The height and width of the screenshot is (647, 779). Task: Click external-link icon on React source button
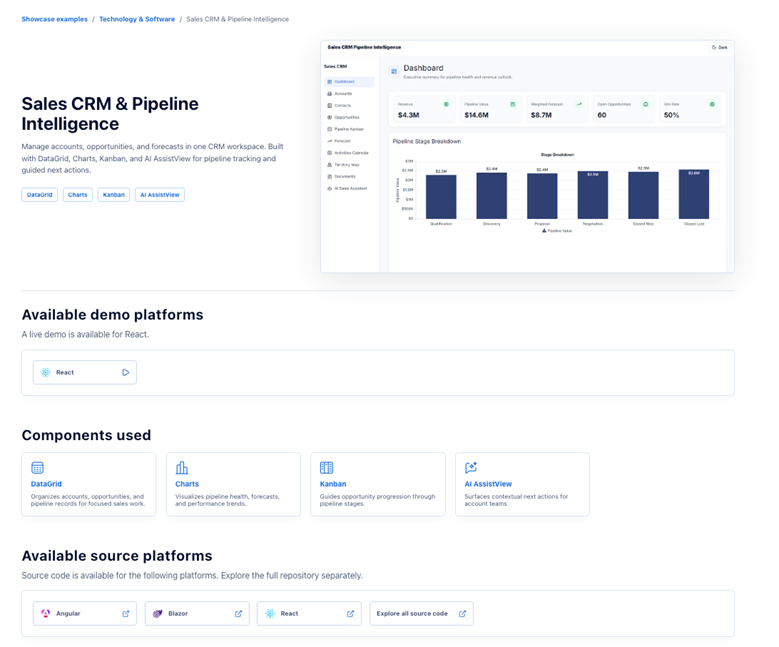click(350, 614)
